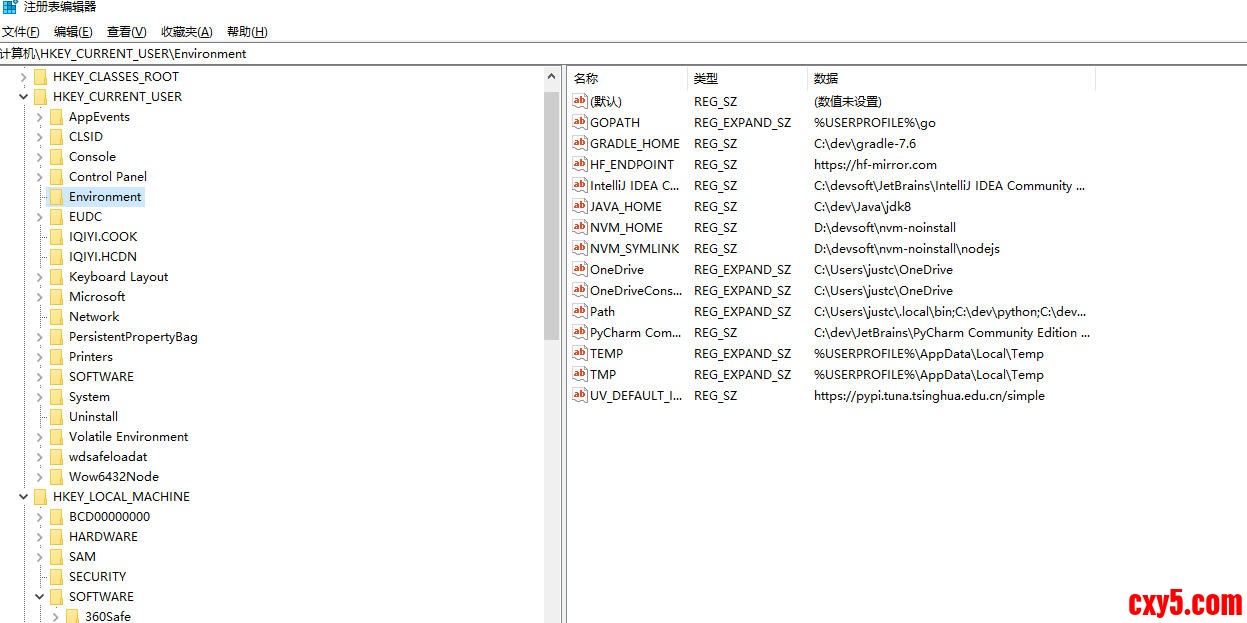Click the HKEY_CLASSES_ROOT folder icon
This screenshot has width=1247, height=623.
click(x=40, y=77)
